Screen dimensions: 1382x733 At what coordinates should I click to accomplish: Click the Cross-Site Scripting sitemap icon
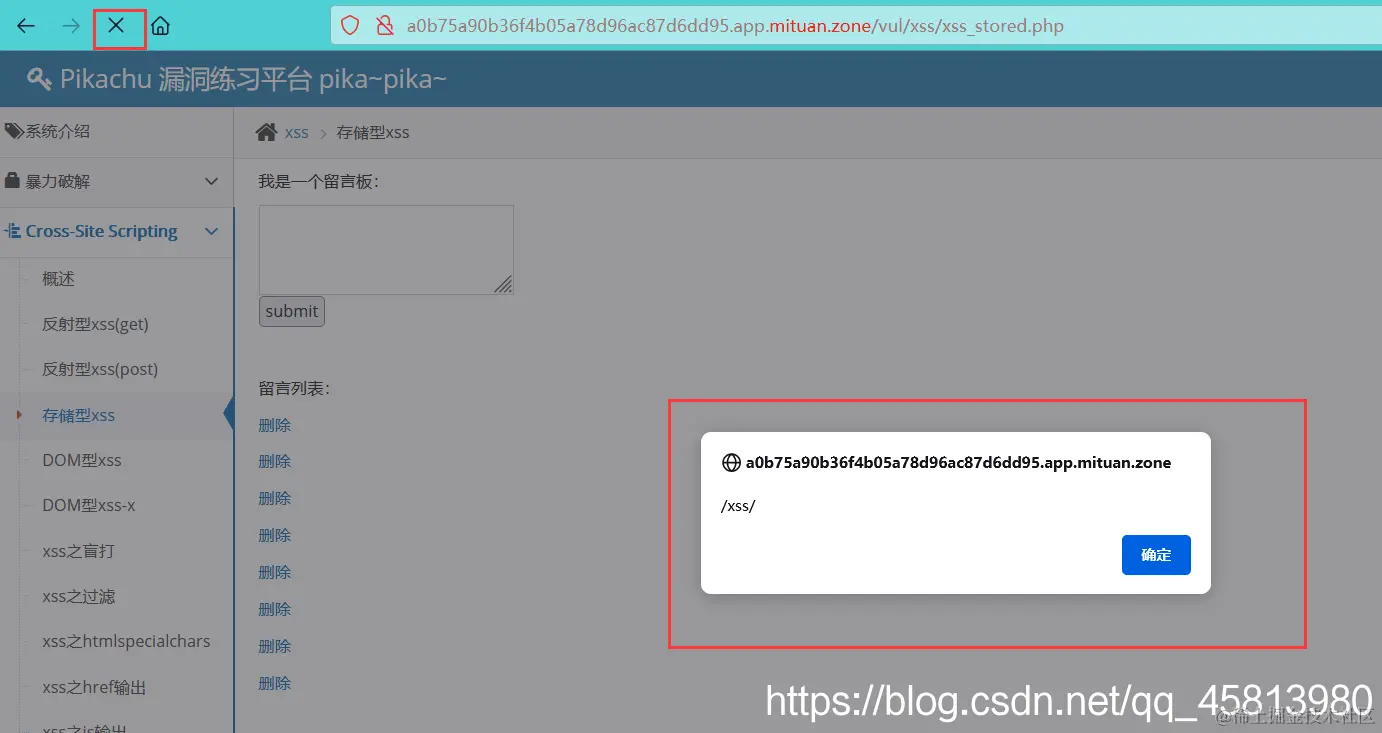point(13,231)
